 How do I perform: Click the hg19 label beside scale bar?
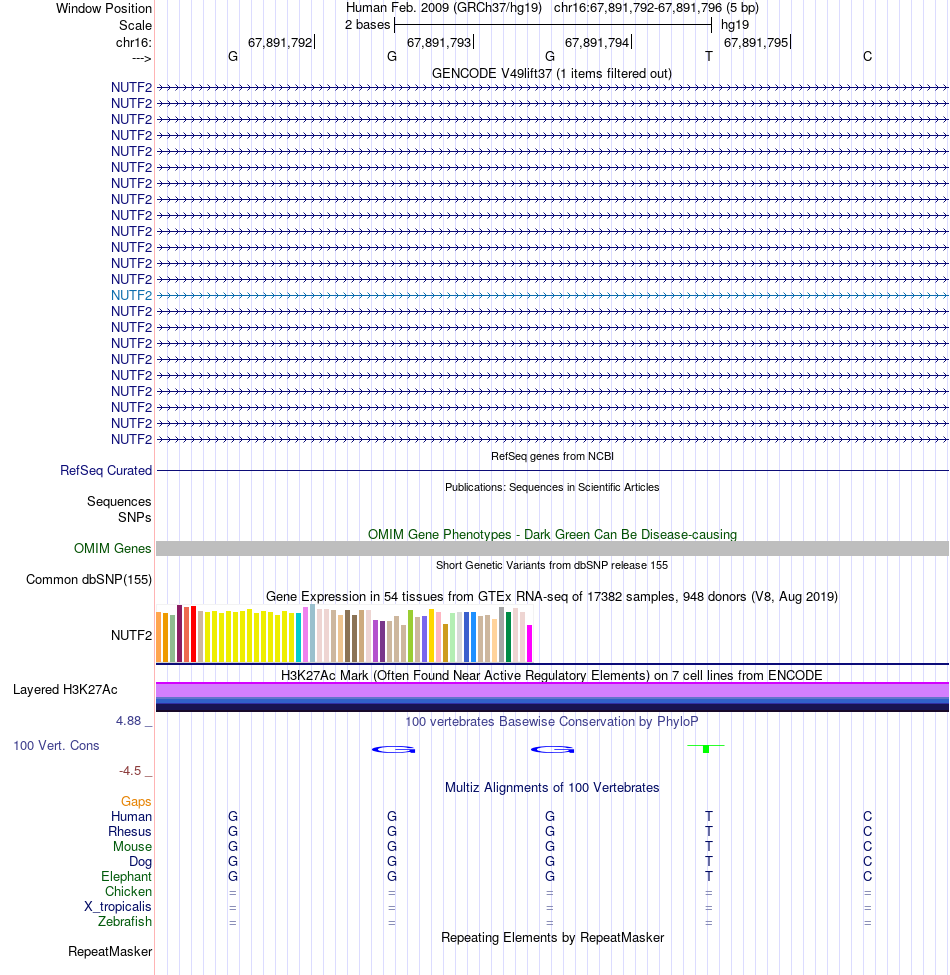(x=735, y=25)
